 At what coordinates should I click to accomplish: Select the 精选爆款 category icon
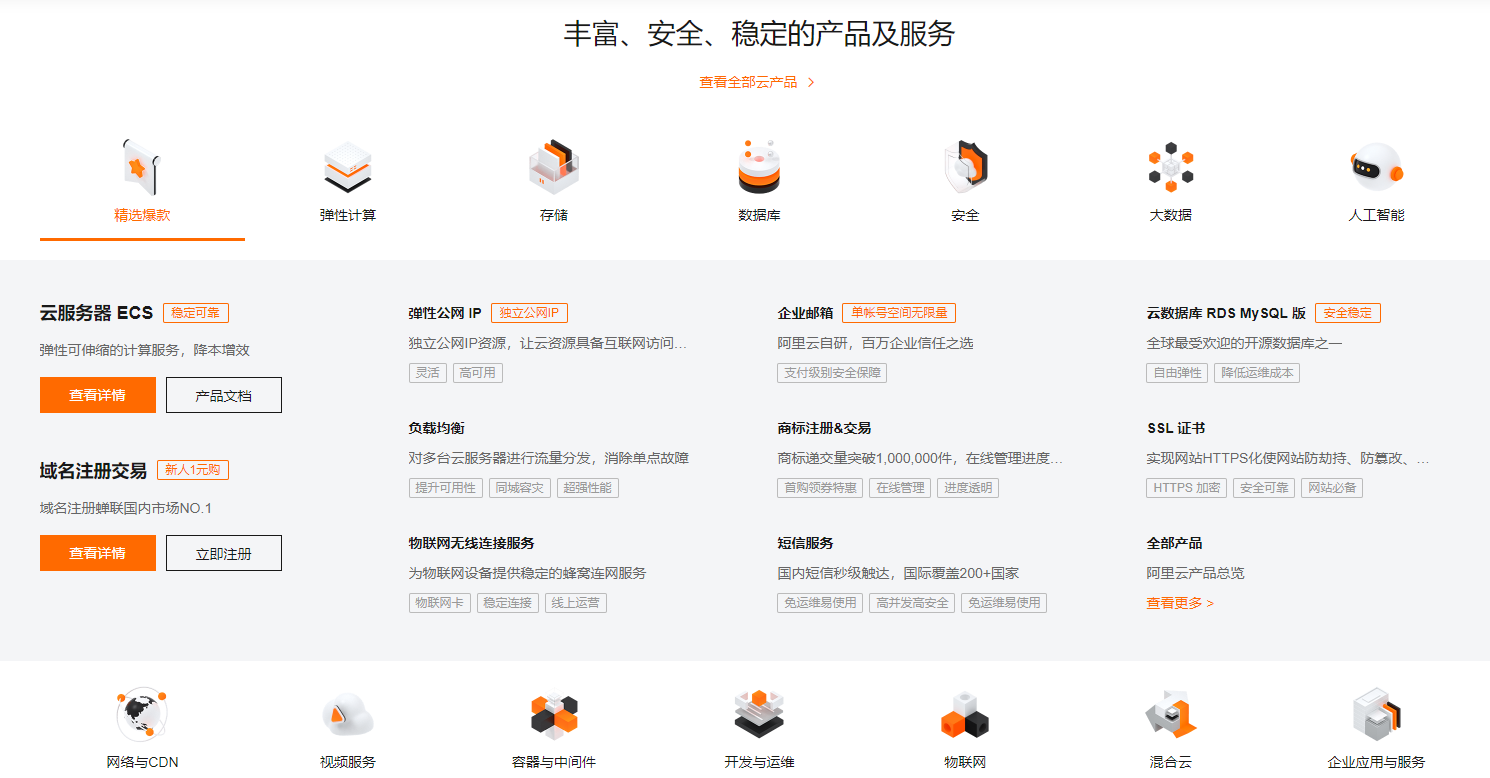pos(142,167)
